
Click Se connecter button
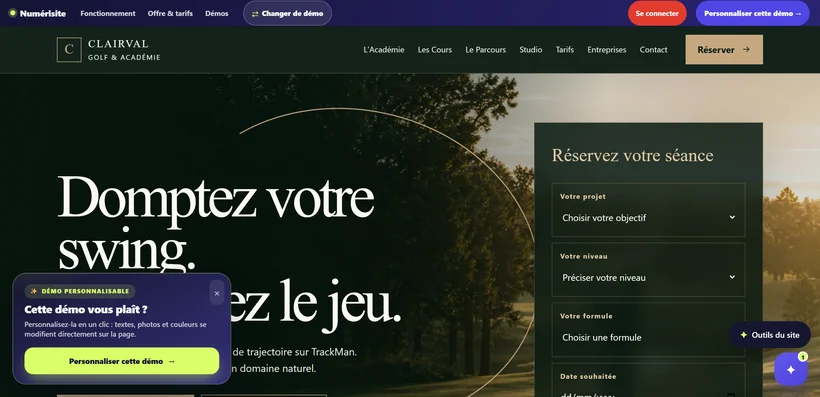(657, 14)
